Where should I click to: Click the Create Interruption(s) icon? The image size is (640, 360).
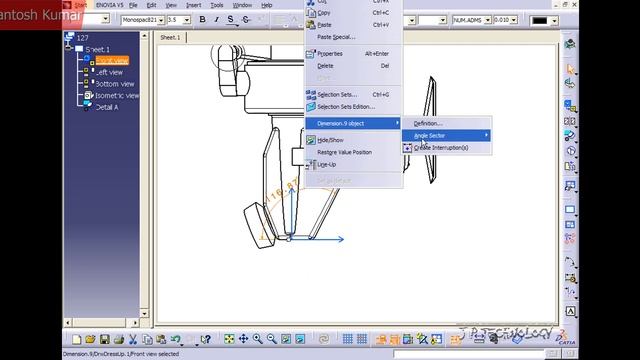tap(407, 148)
